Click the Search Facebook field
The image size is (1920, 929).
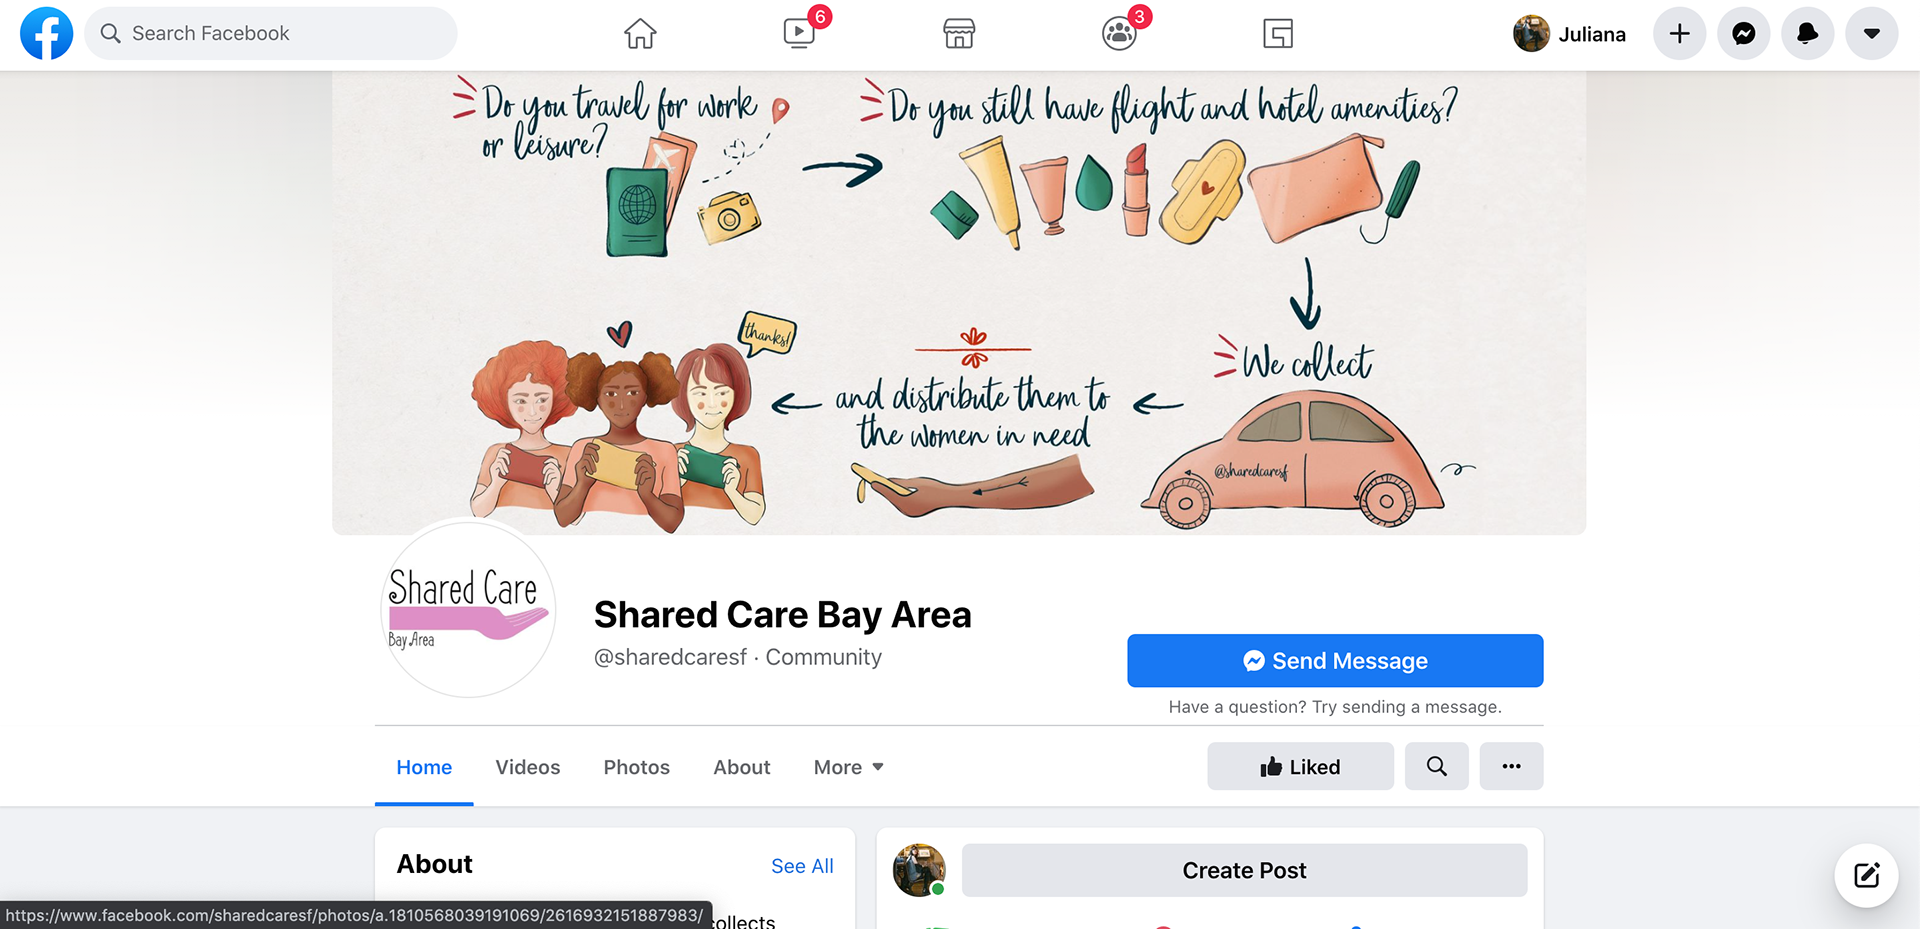[x=271, y=33]
